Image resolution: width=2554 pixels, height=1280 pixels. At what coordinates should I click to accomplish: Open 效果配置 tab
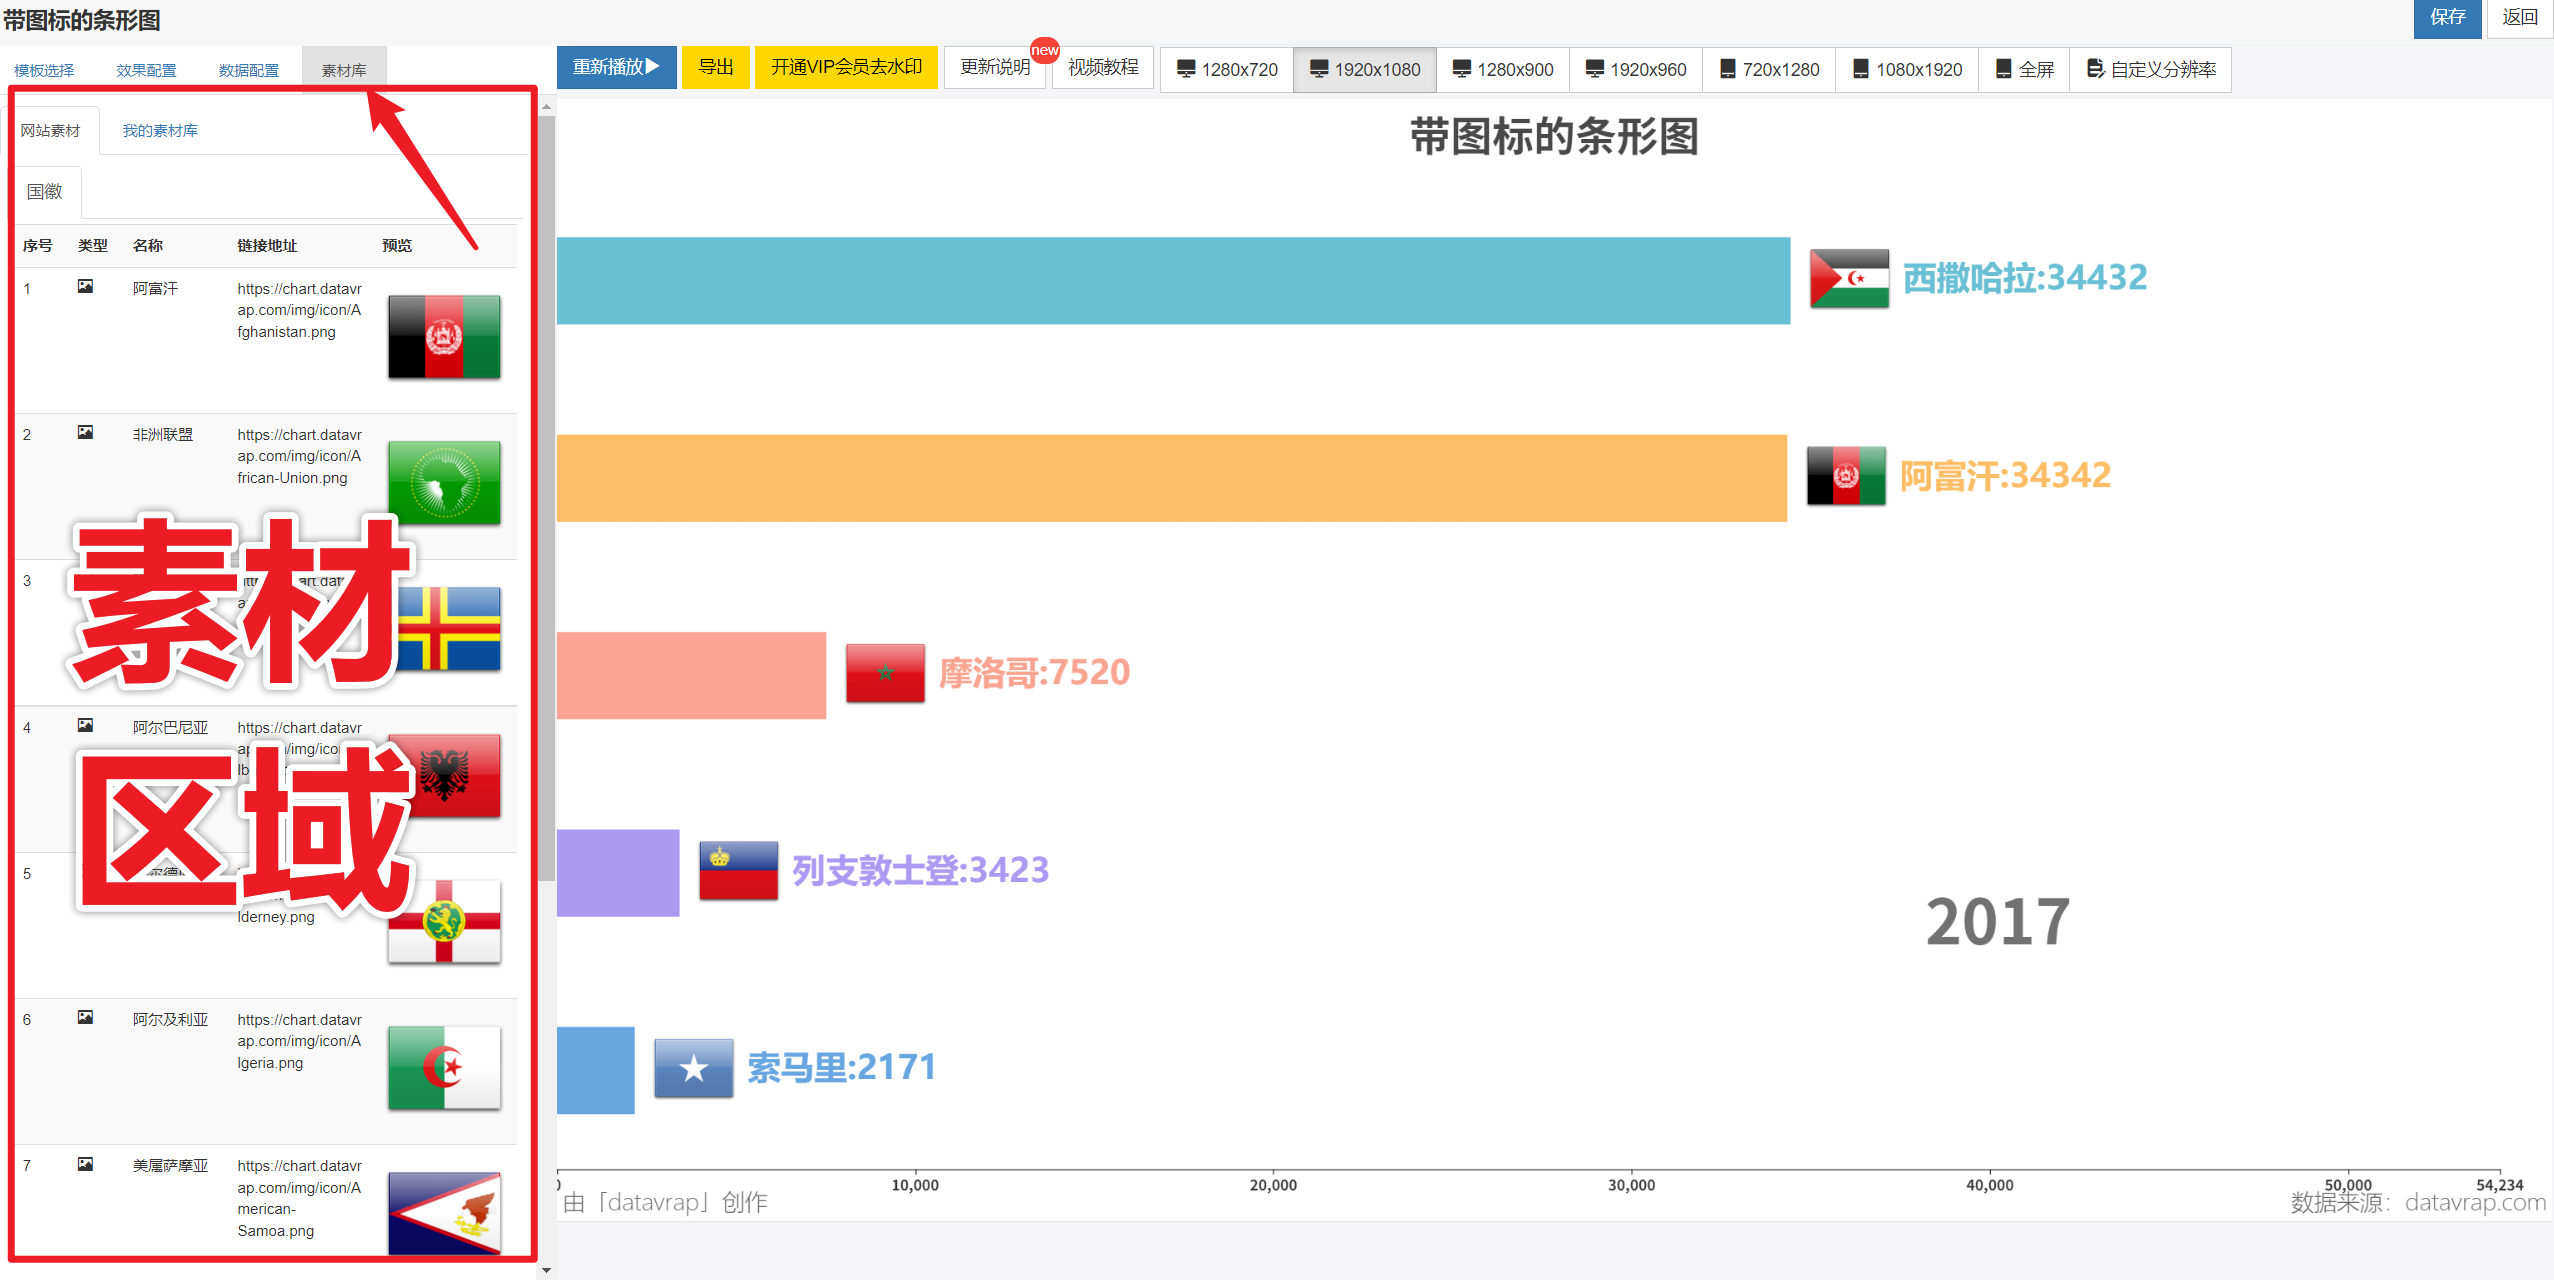146,70
